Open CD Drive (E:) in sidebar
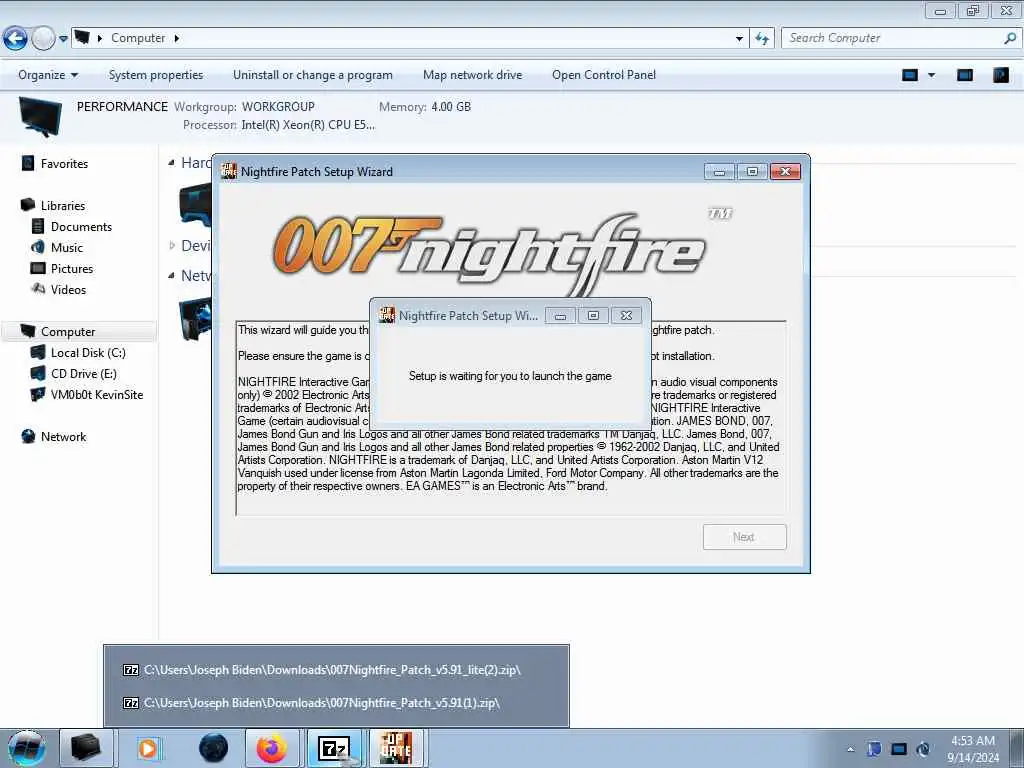The width and height of the screenshot is (1024, 768). (84, 374)
